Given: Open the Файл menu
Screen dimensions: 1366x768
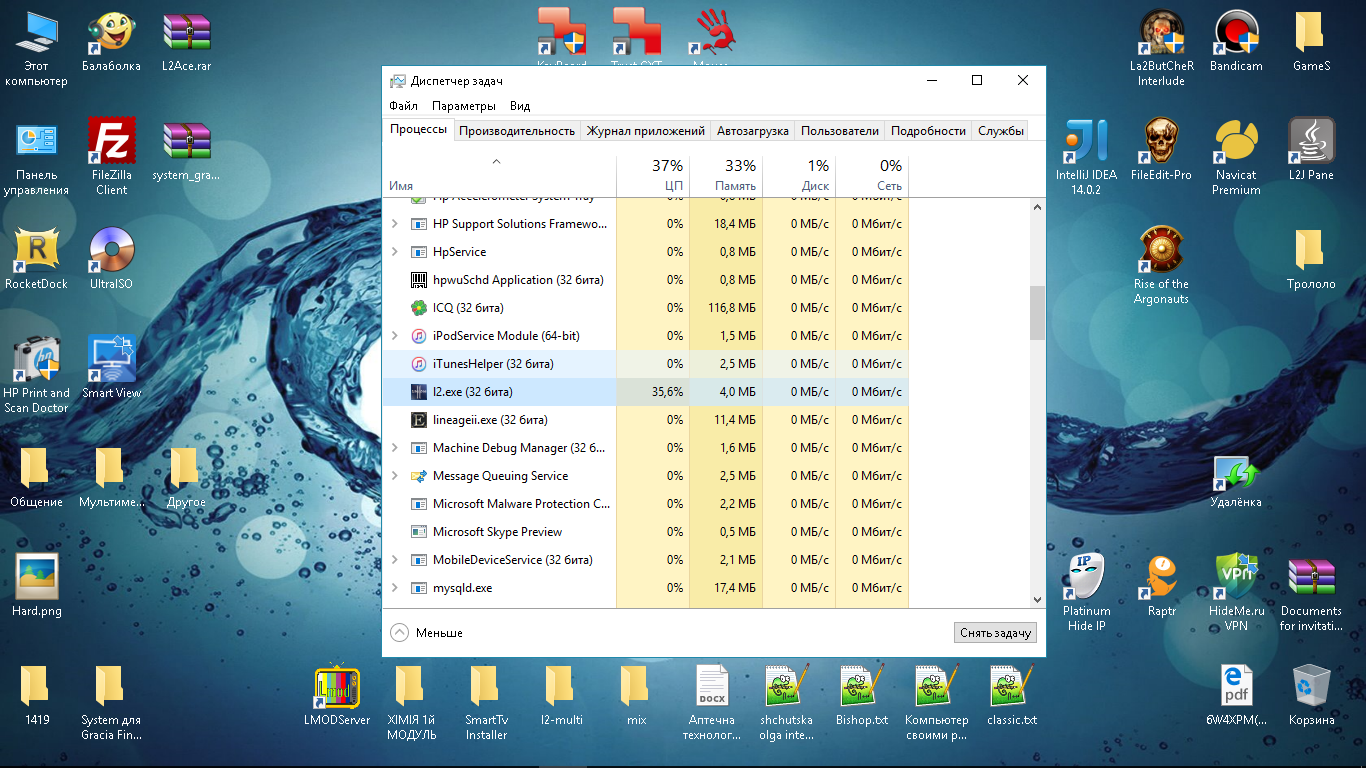Looking at the screenshot, I should tap(404, 106).
